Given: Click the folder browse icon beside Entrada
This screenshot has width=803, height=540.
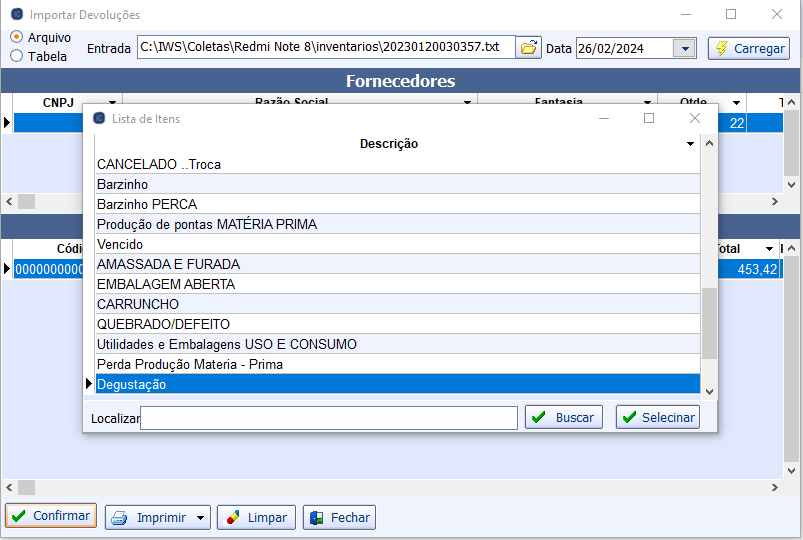Looking at the screenshot, I should (529, 47).
